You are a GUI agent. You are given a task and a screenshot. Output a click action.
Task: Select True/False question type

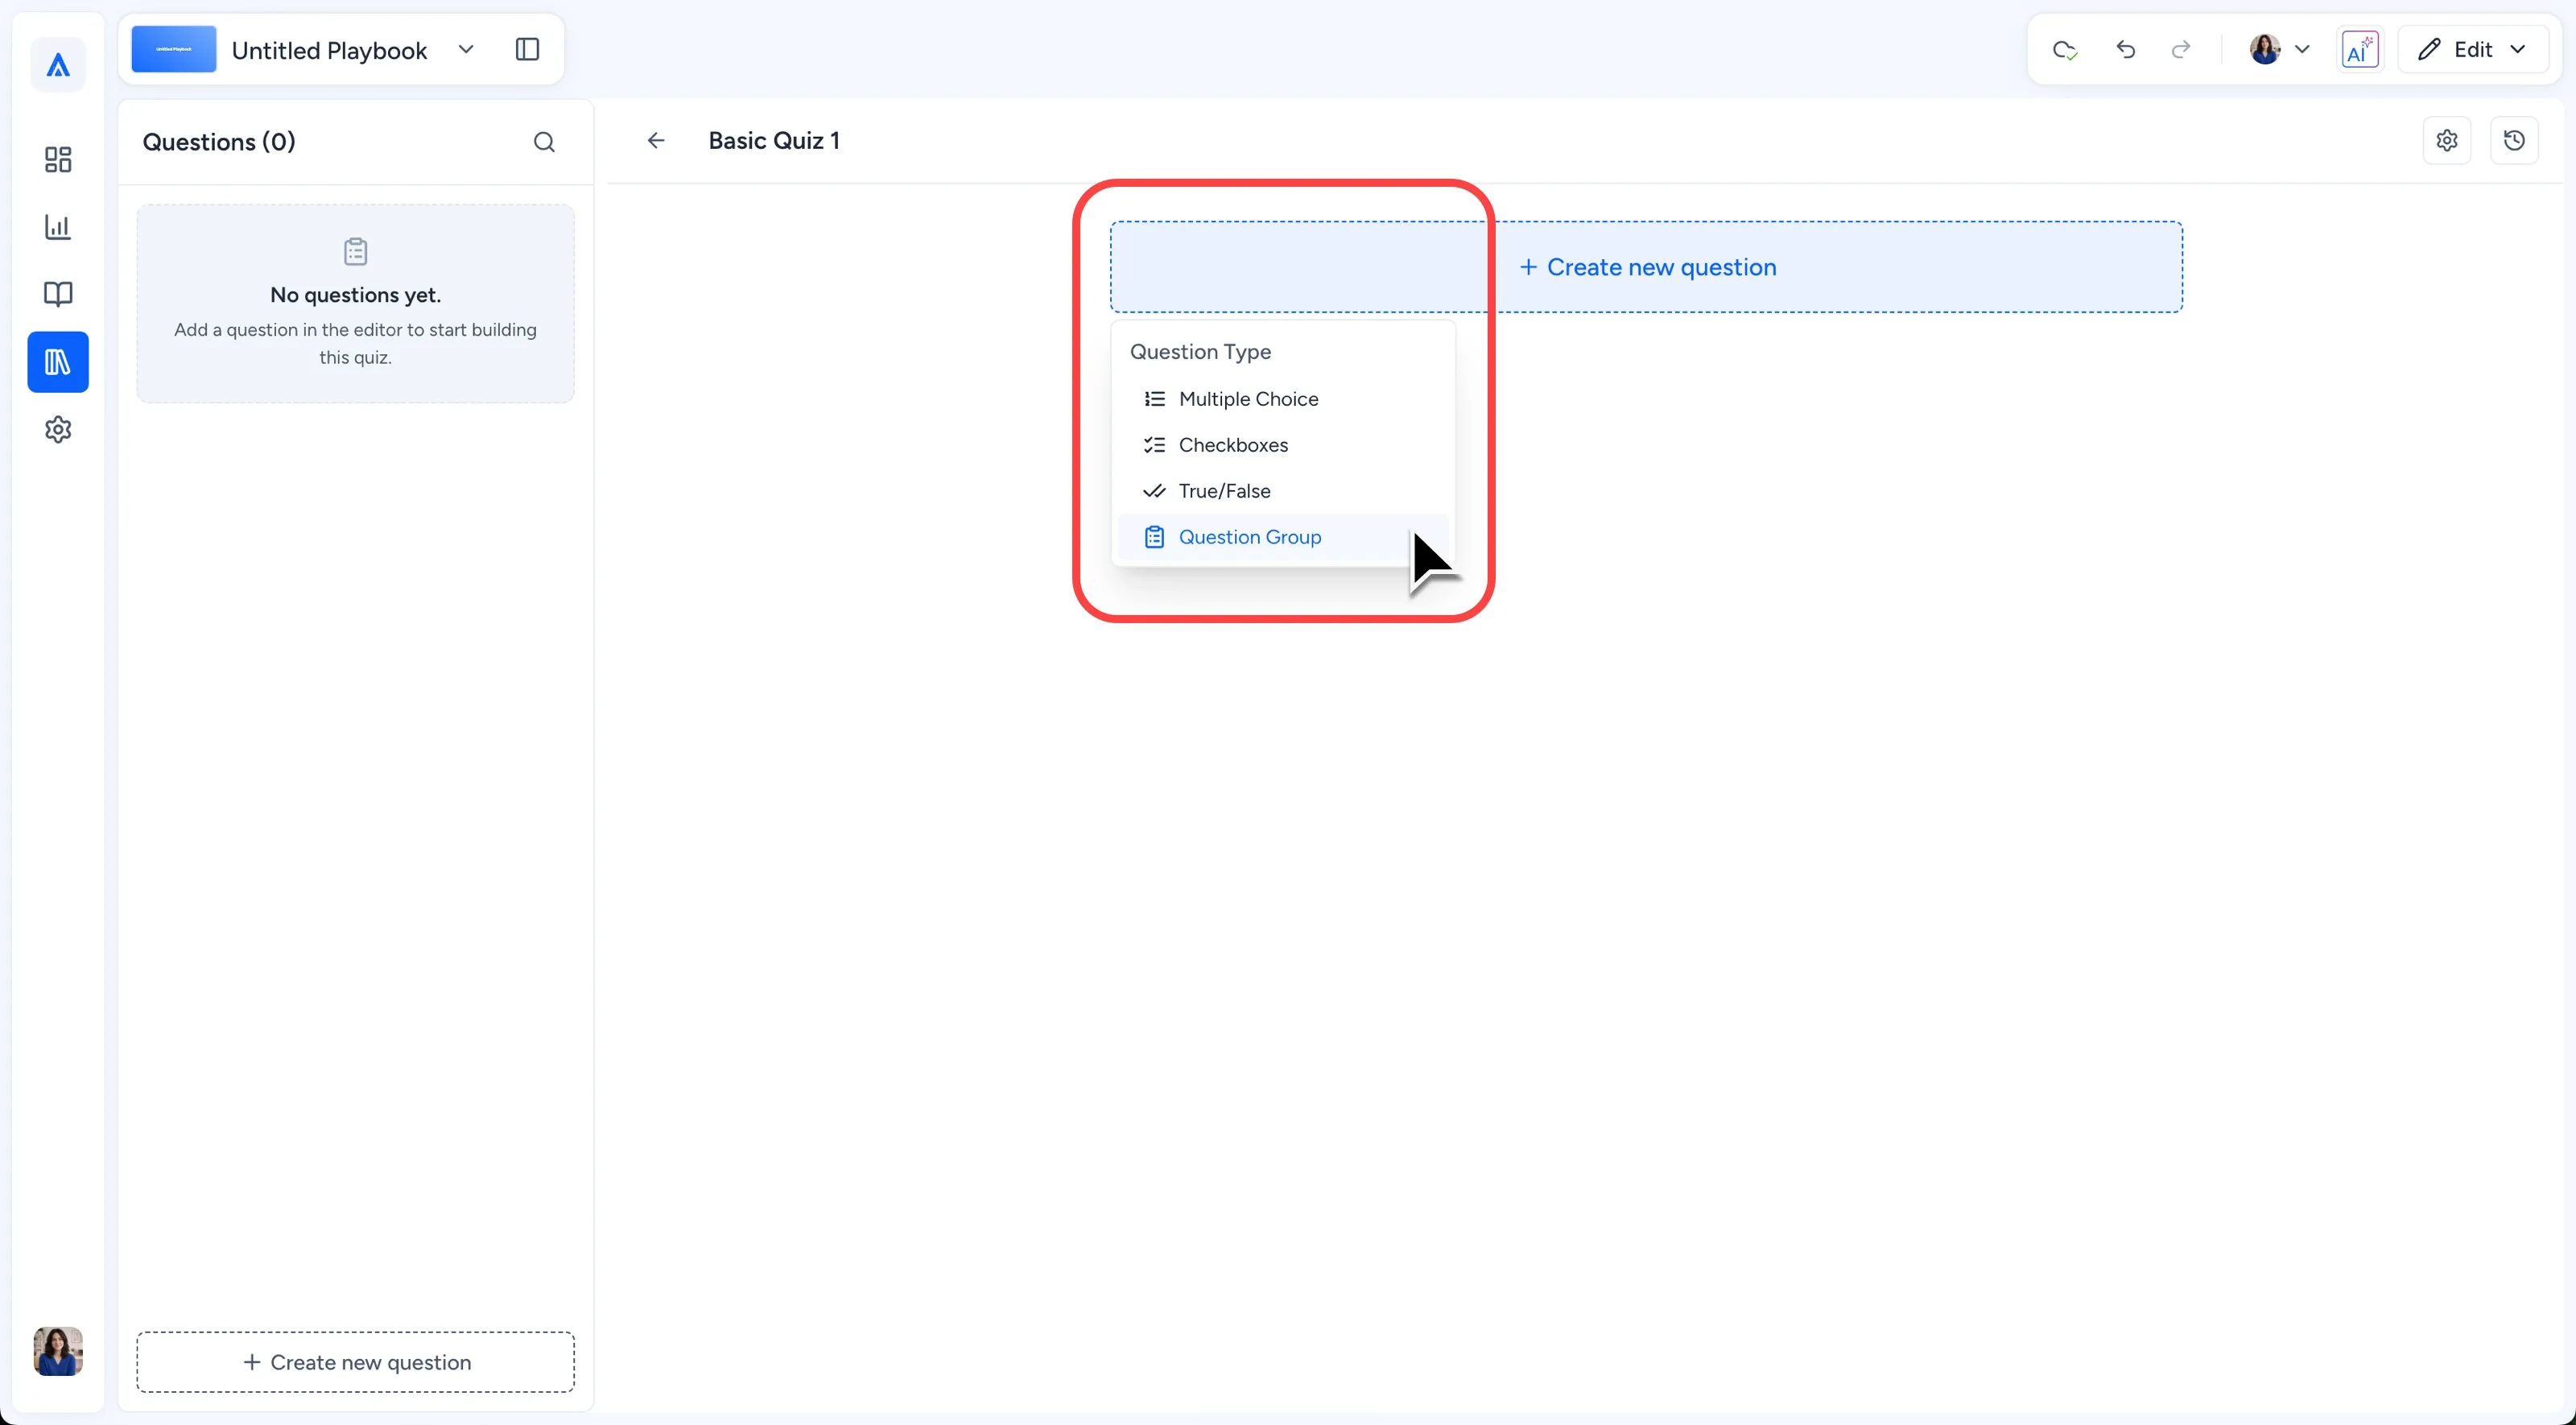pos(1283,491)
